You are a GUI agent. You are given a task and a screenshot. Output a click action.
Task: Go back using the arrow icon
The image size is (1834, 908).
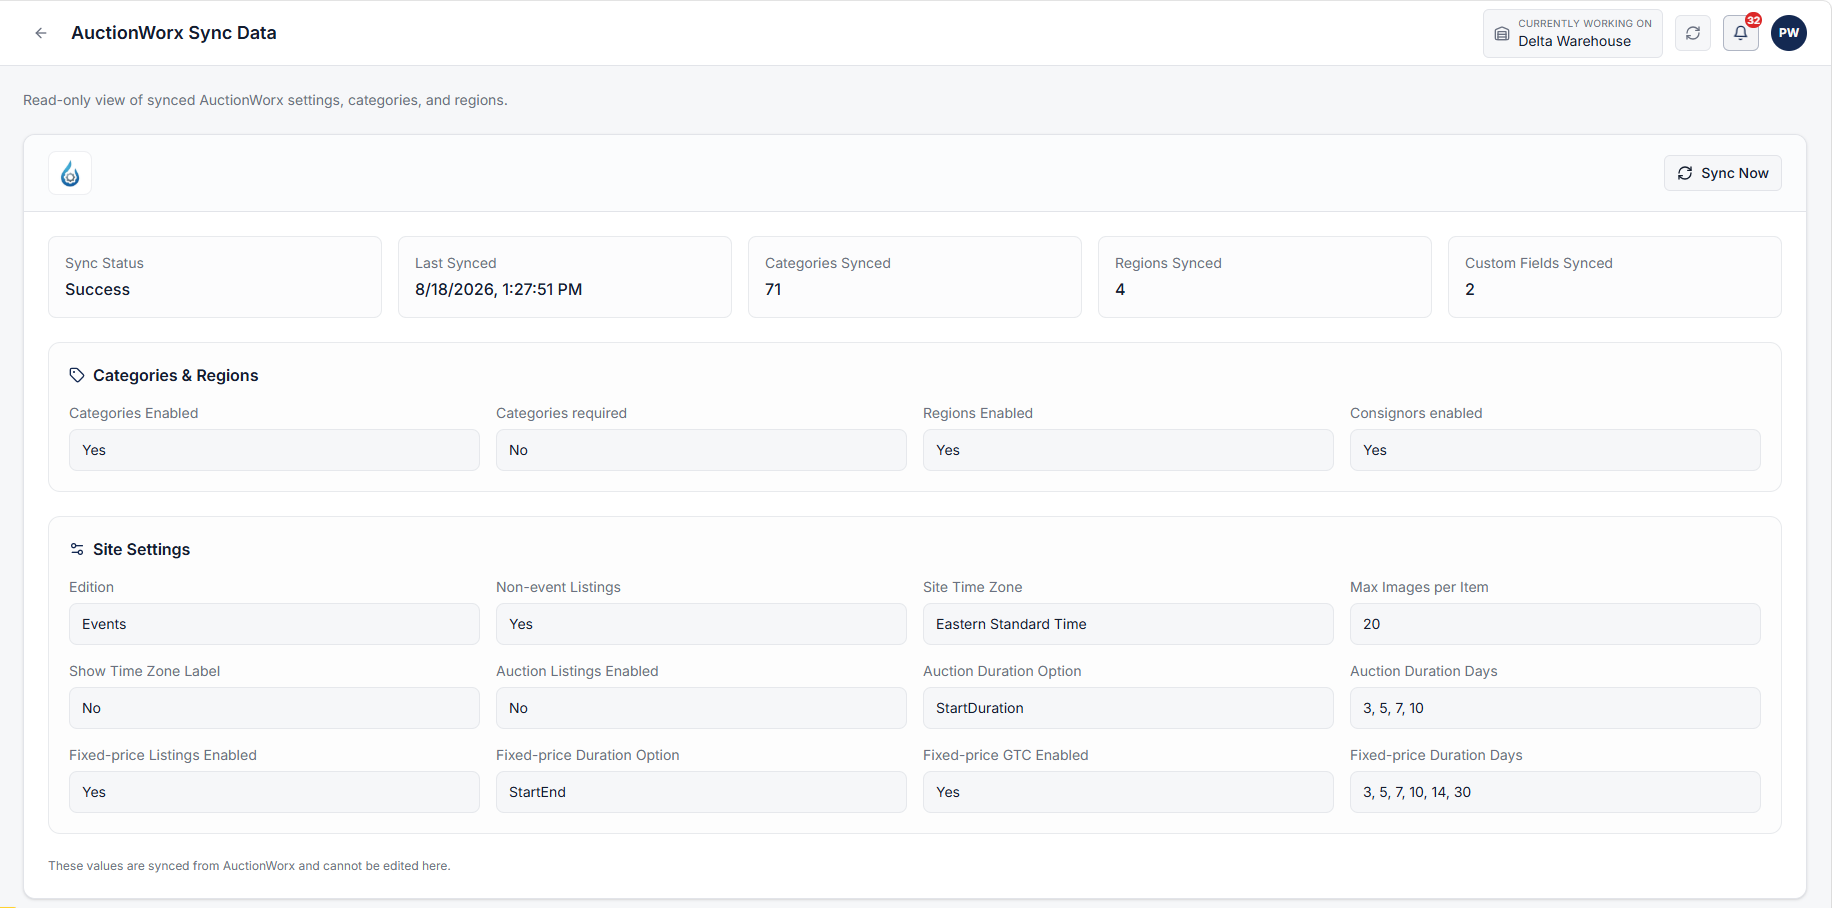click(x=41, y=33)
